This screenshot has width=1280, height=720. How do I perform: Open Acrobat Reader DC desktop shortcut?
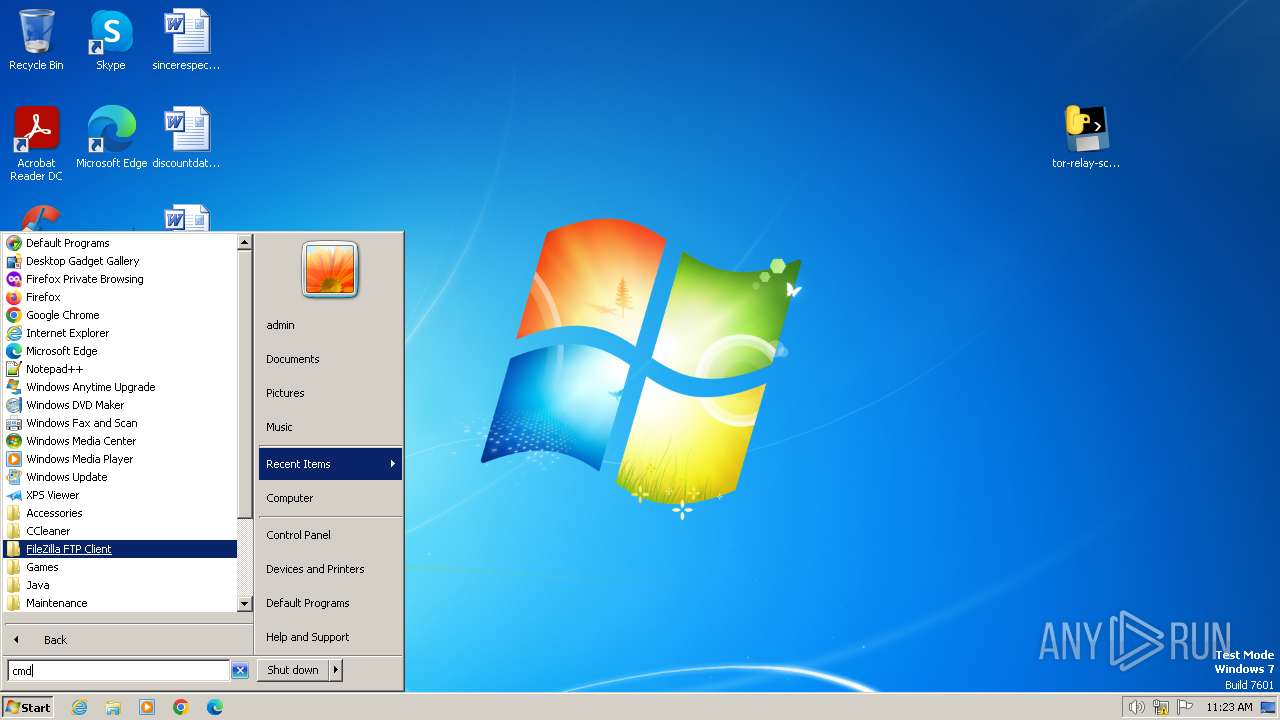point(36,143)
